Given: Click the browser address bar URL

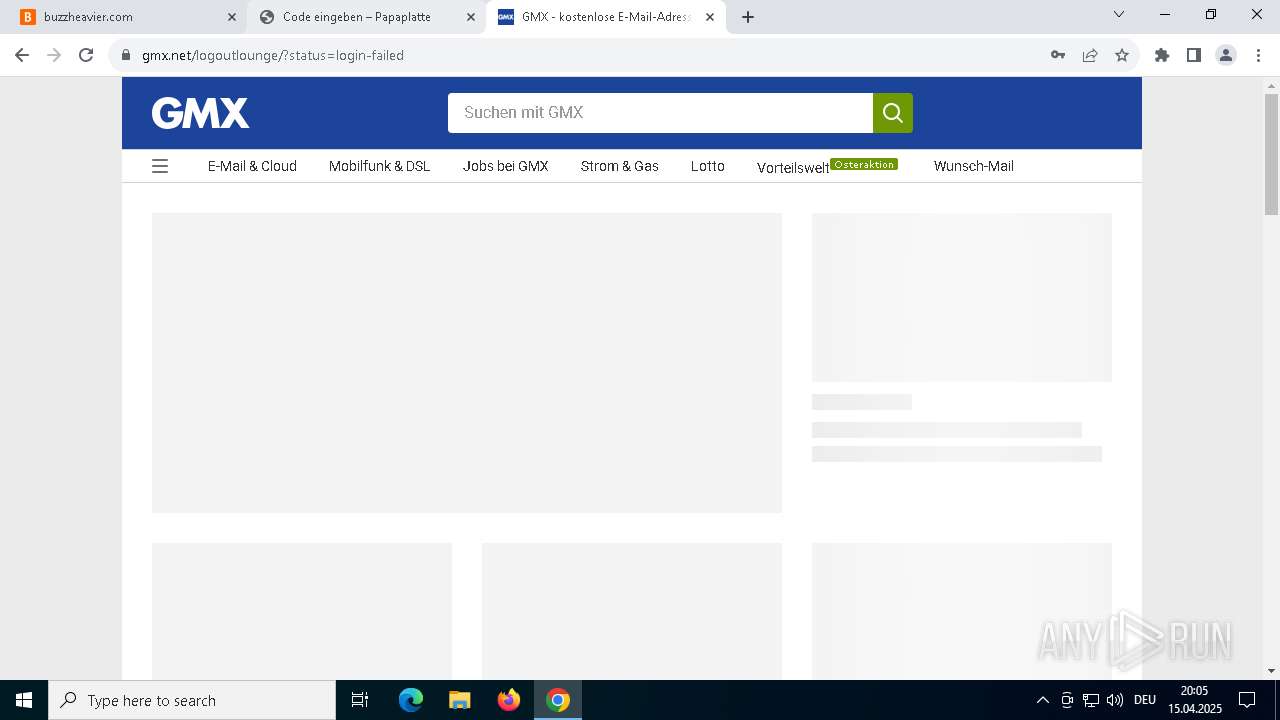Looking at the screenshot, I should tap(273, 55).
